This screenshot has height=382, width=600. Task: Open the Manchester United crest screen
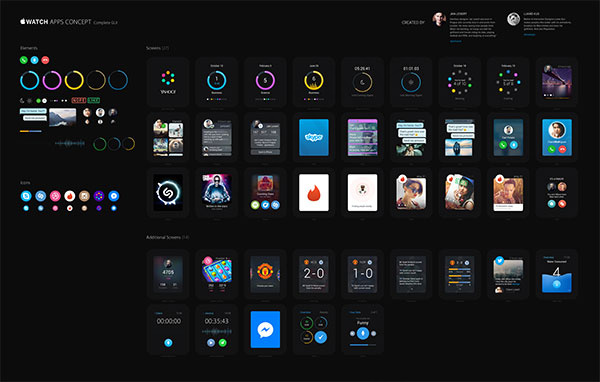click(x=265, y=274)
